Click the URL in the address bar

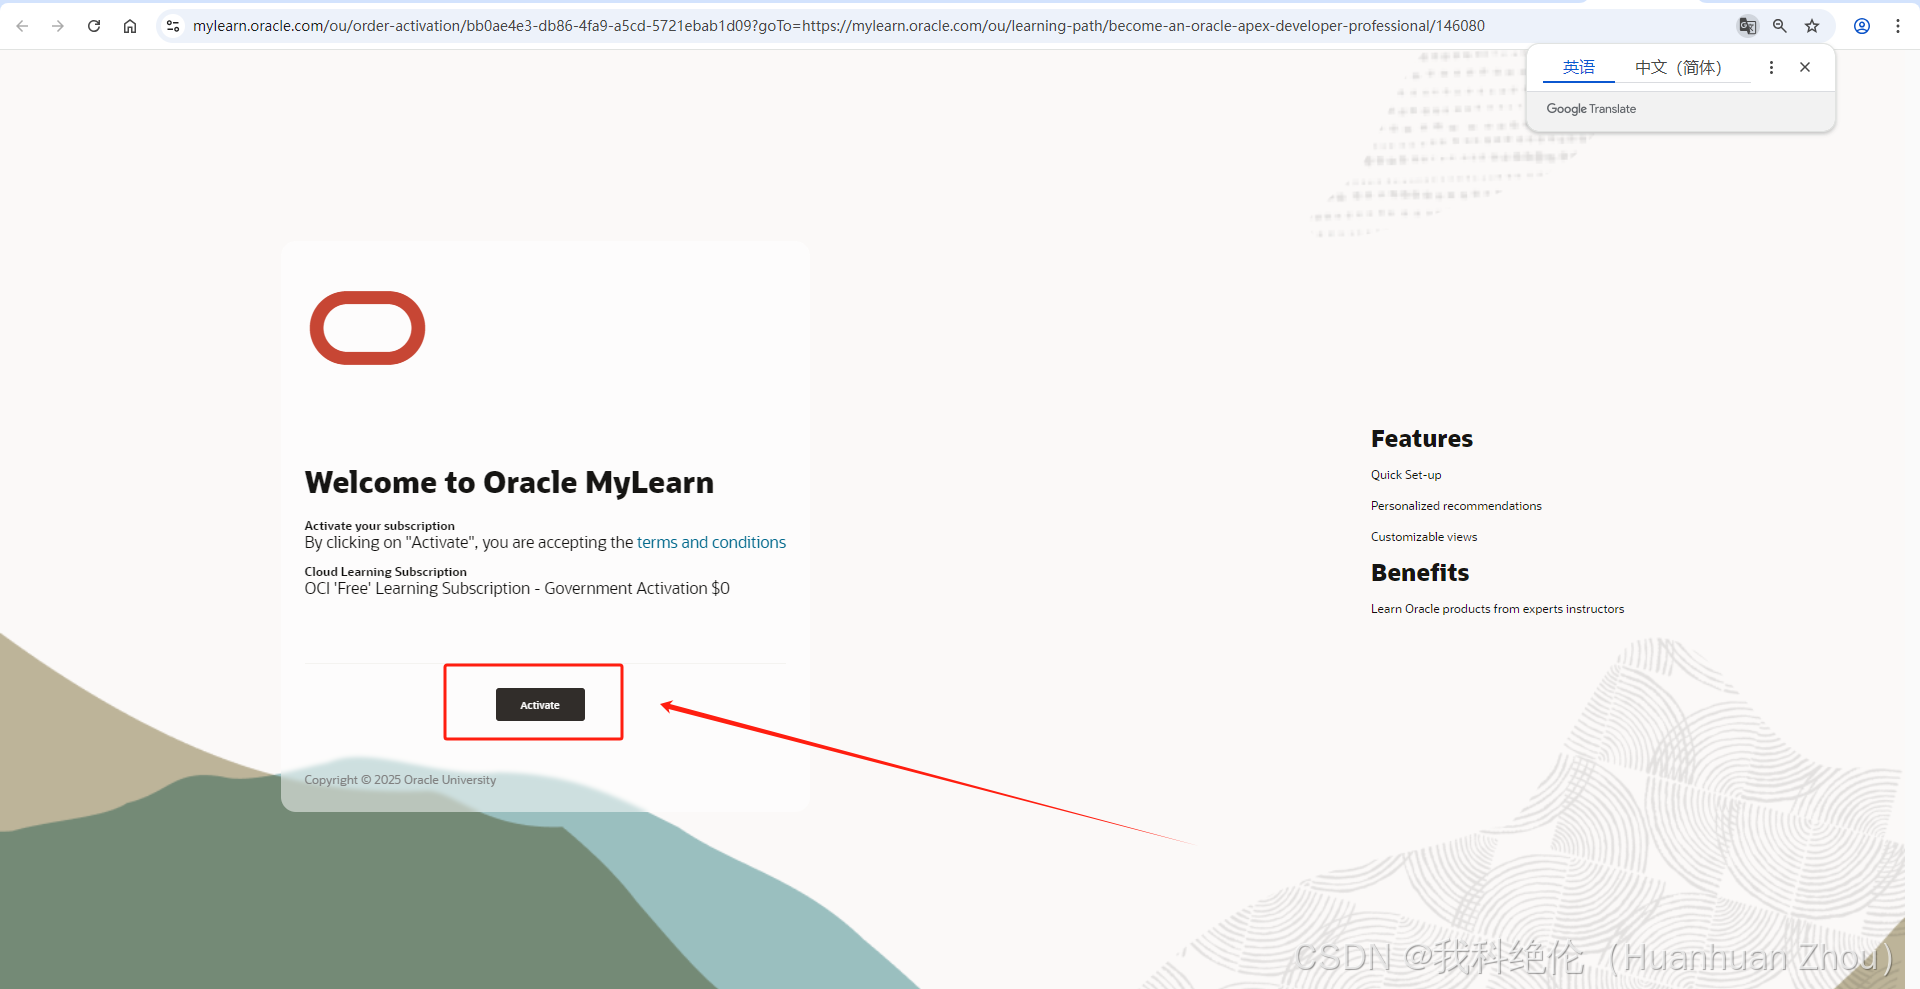[x=838, y=26]
